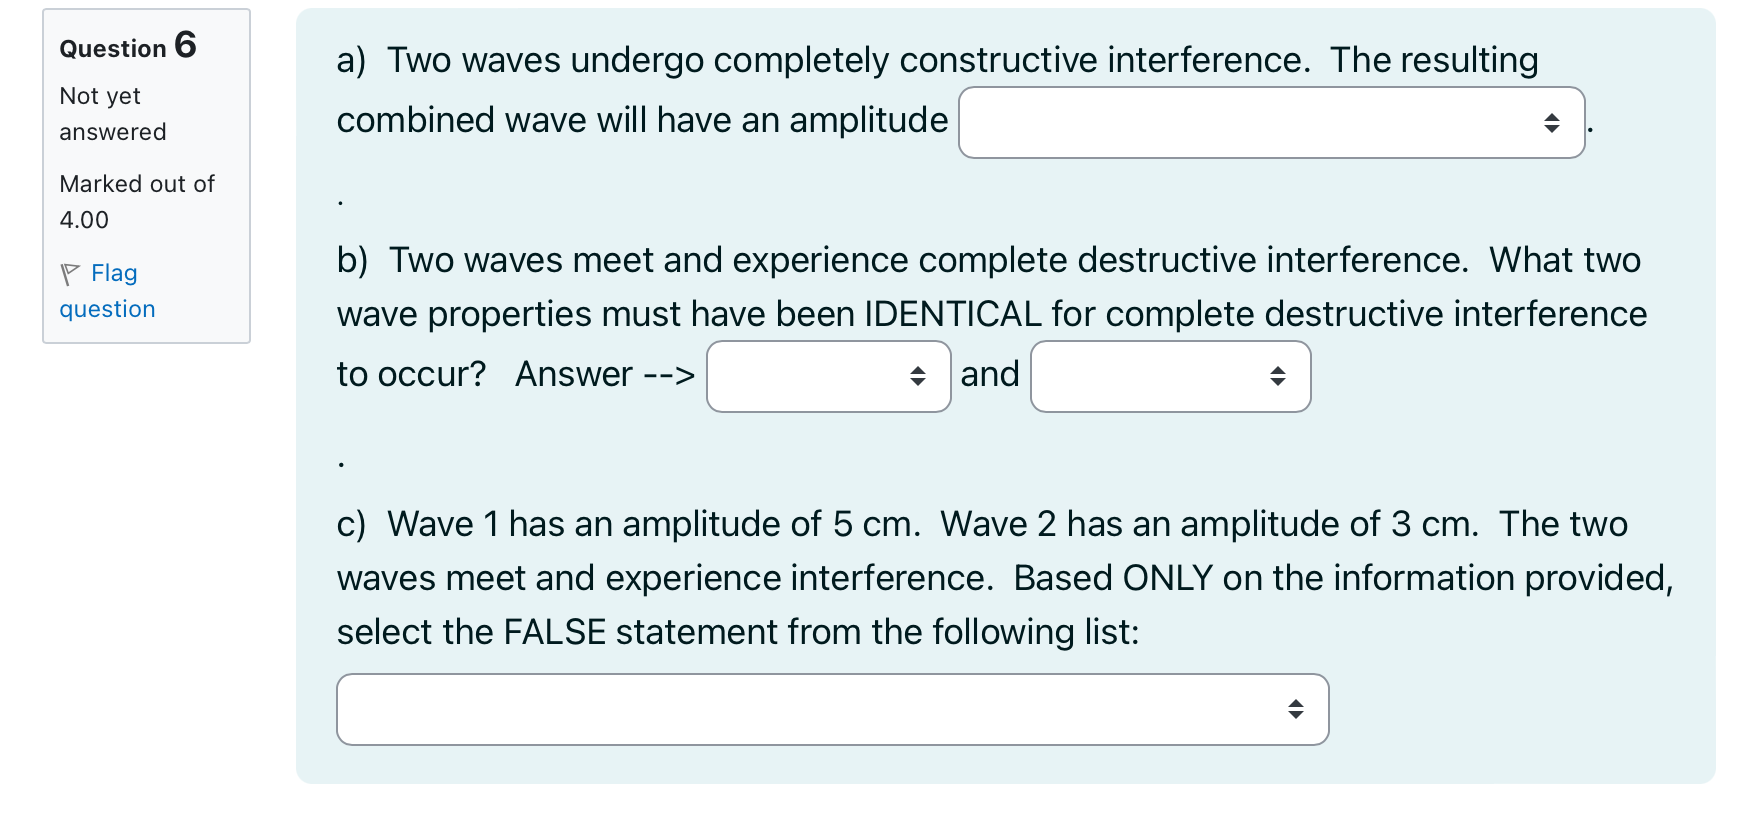Click the up-down arrows in the amplitude selector

coord(1552,123)
